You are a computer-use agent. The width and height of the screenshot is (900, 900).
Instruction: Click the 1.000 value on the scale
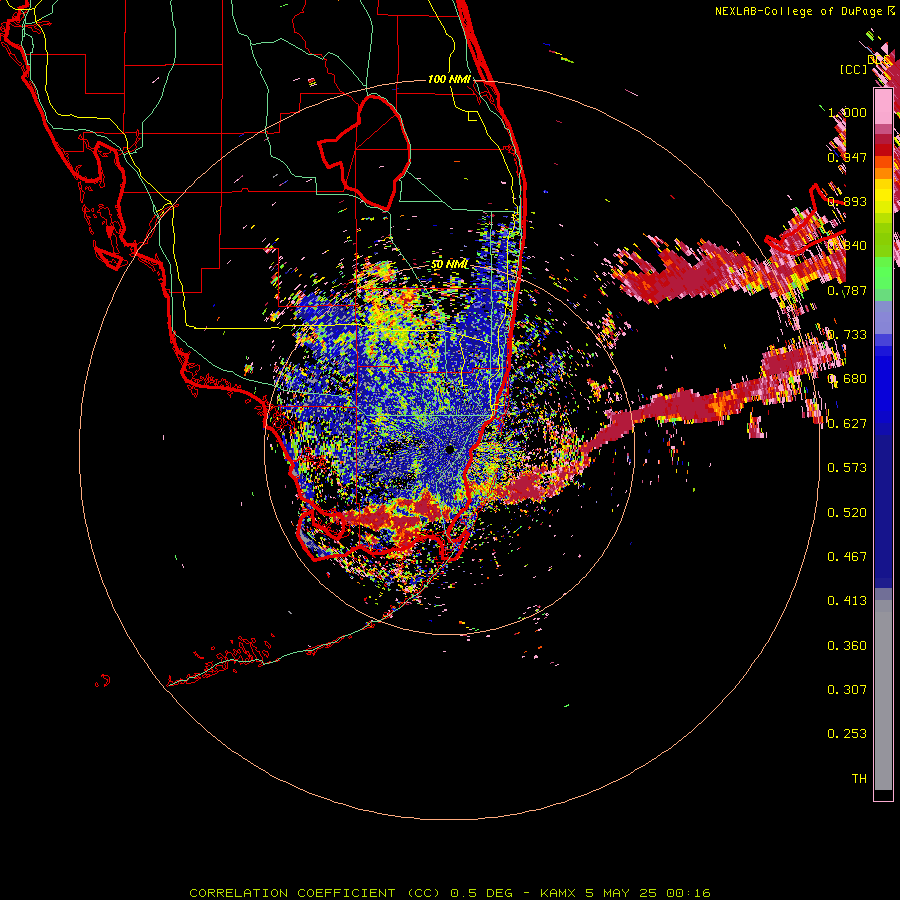[848, 112]
